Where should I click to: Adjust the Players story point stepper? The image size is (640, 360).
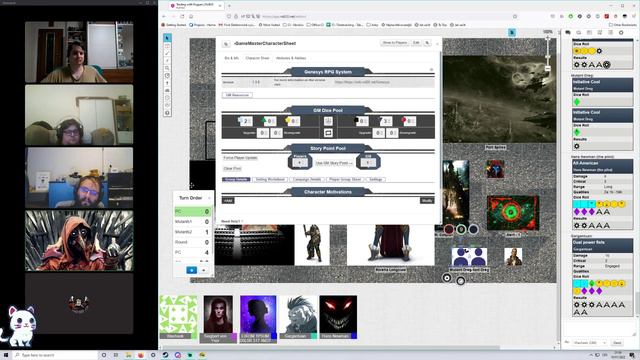[300, 162]
